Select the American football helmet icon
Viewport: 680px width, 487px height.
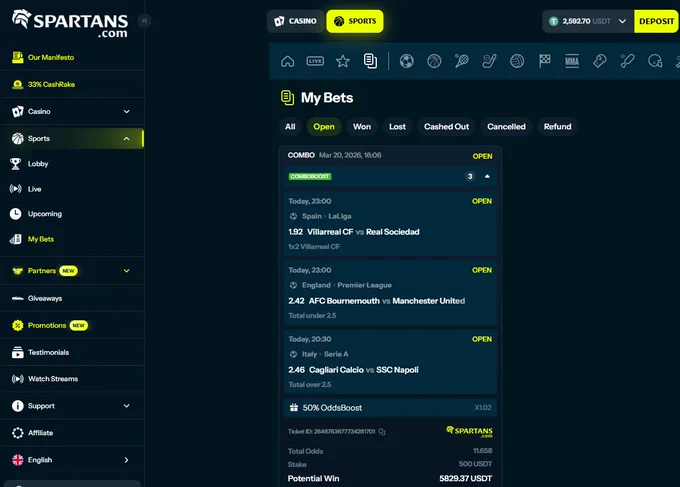pyautogui.click(x=655, y=61)
